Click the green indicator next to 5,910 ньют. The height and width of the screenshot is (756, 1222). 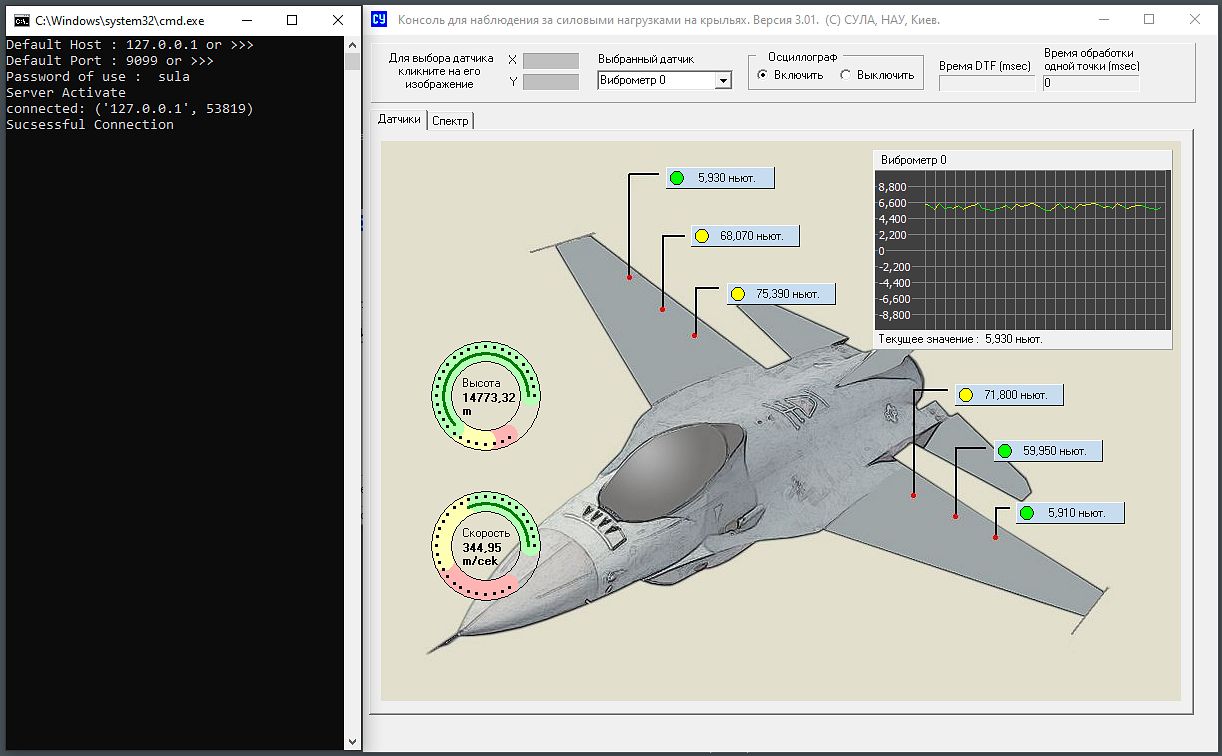1026,514
